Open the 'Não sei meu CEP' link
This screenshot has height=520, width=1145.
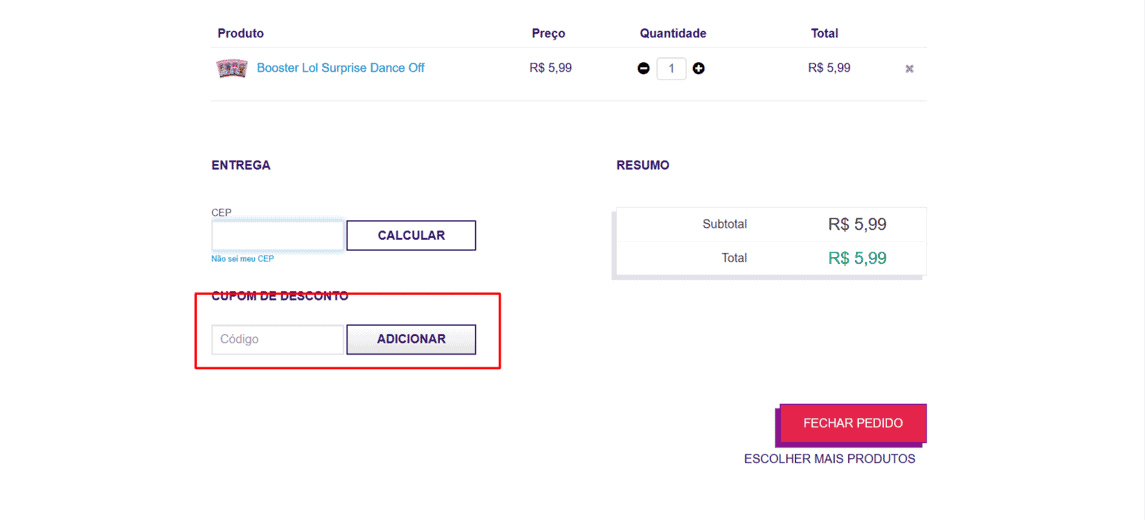(x=242, y=259)
